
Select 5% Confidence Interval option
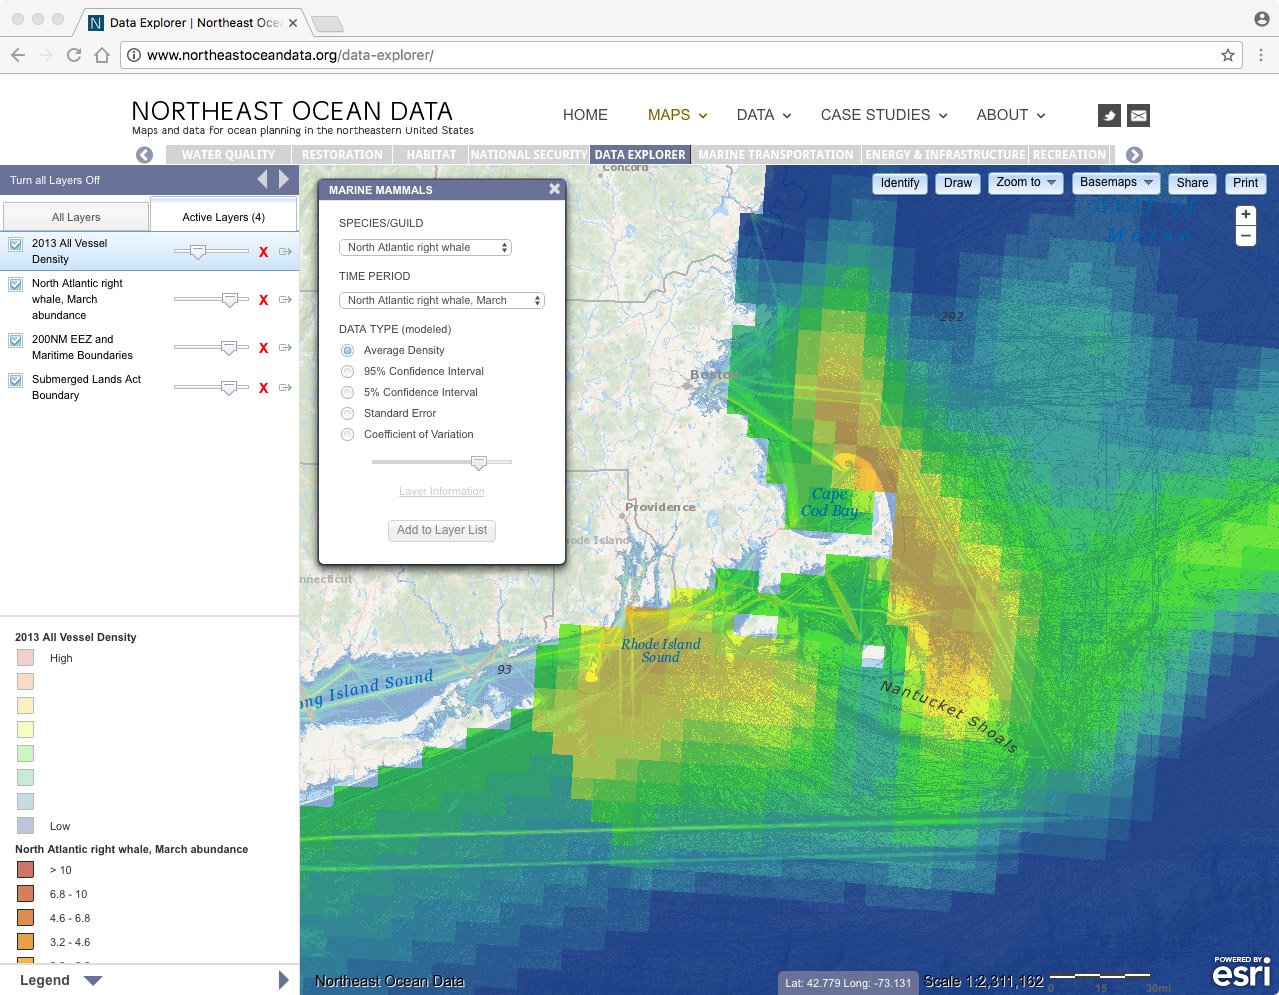click(347, 392)
